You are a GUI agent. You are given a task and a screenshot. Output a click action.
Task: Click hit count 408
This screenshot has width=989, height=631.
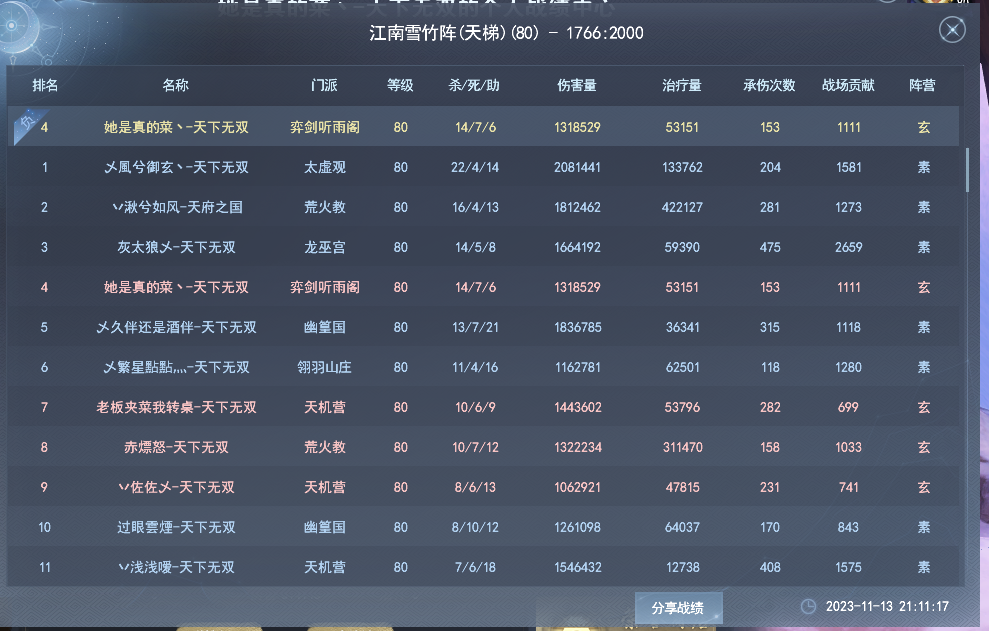coord(770,567)
